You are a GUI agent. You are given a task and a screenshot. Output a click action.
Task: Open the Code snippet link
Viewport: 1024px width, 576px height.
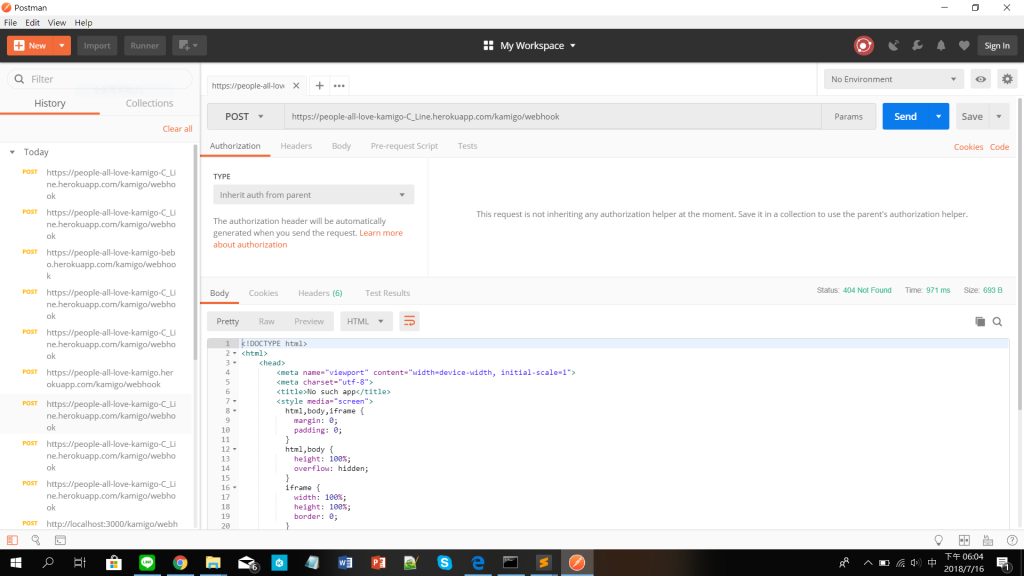[999, 147]
